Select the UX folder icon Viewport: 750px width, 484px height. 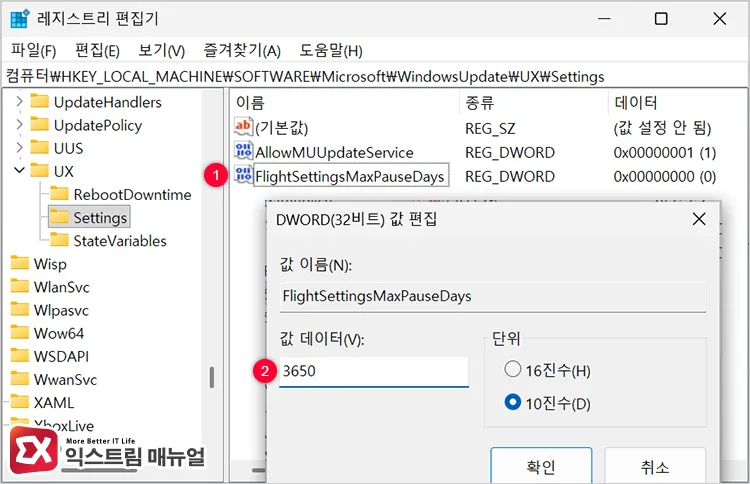point(39,170)
